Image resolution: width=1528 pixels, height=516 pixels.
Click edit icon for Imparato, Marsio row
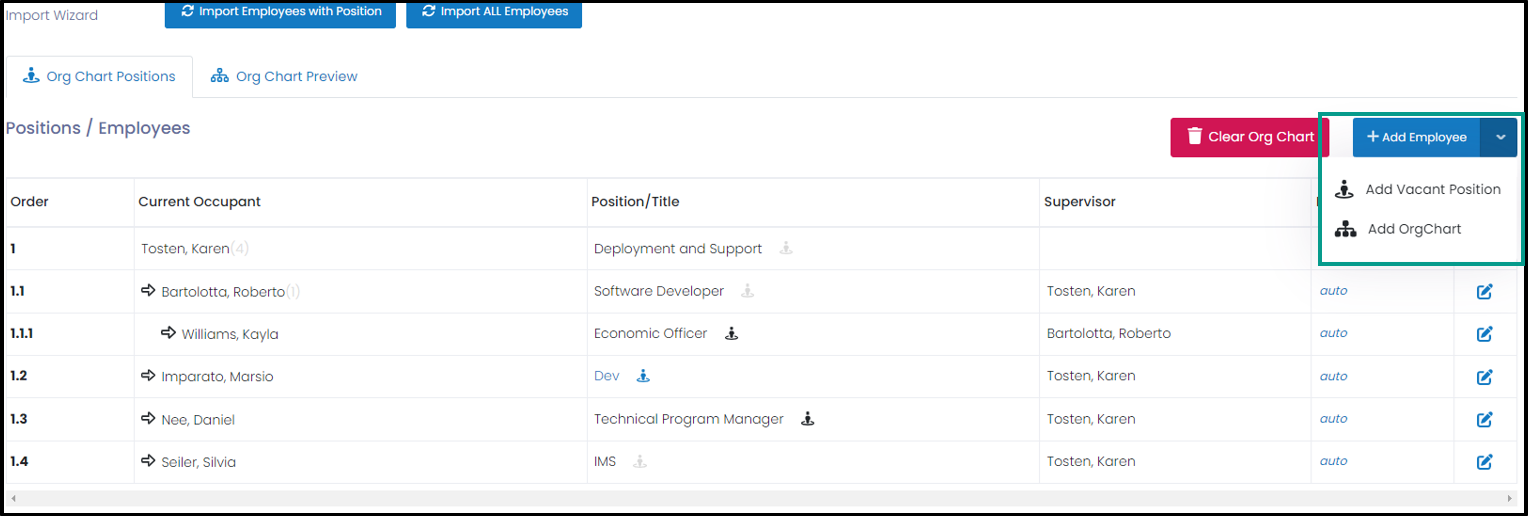1485,377
